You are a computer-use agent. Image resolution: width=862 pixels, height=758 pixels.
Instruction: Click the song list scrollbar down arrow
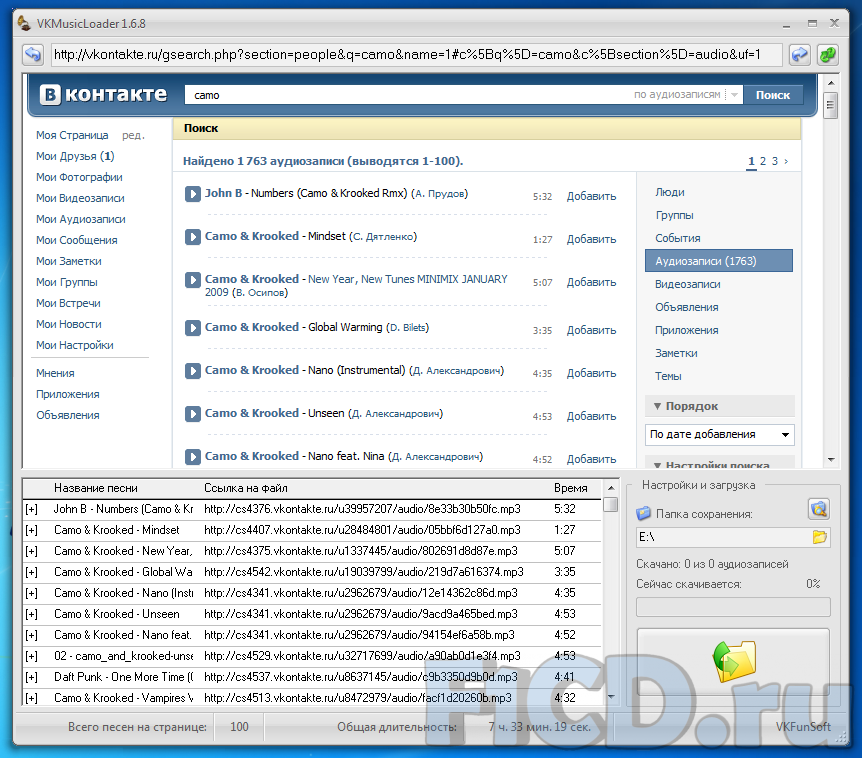pos(611,697)
